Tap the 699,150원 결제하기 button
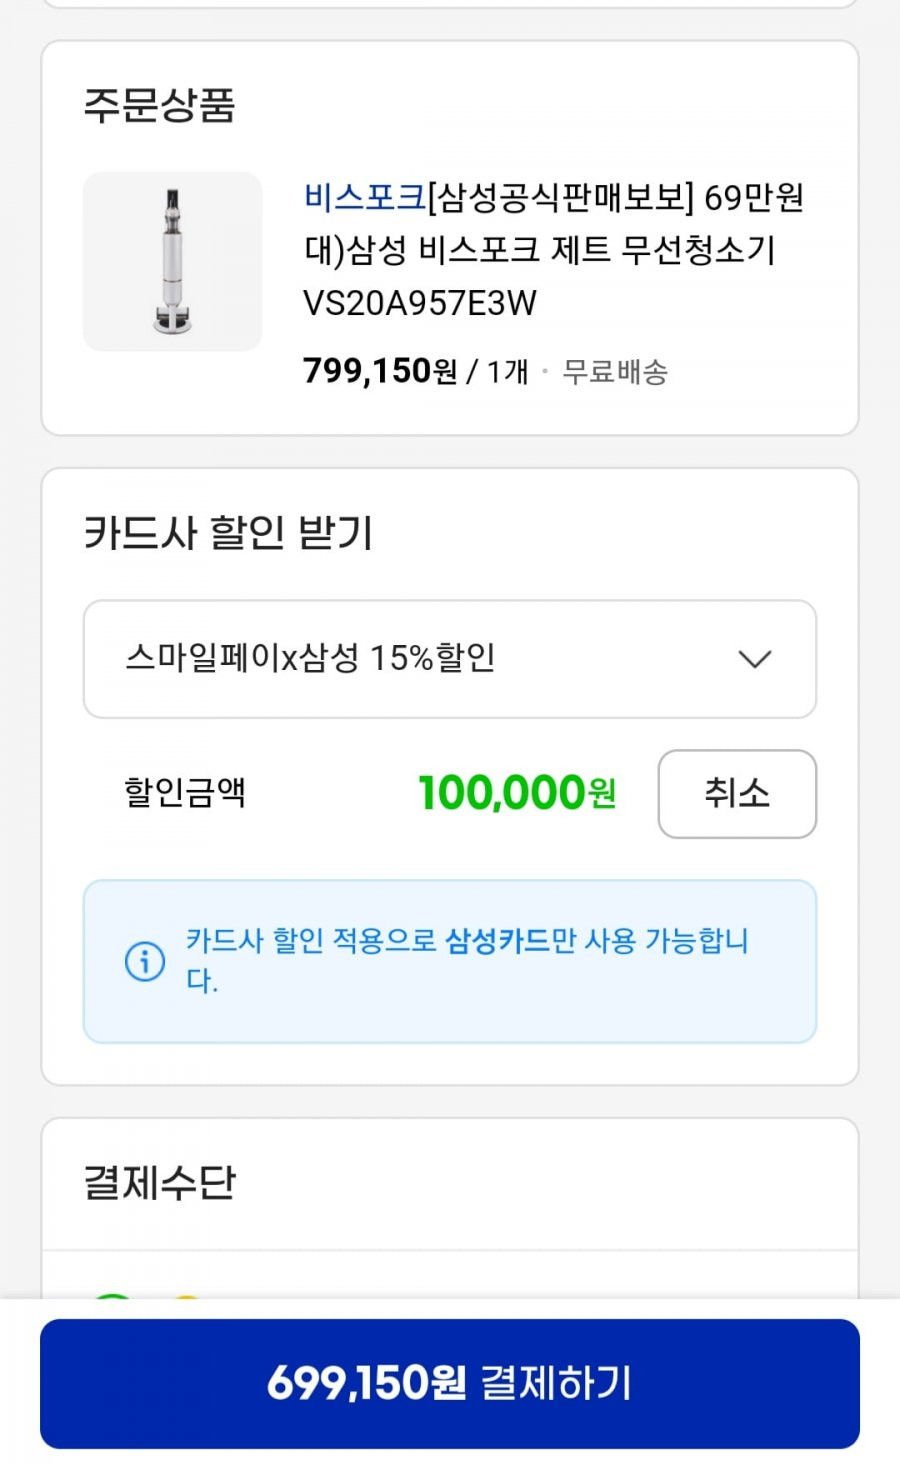900x1465 pixels. [450, 1383]
